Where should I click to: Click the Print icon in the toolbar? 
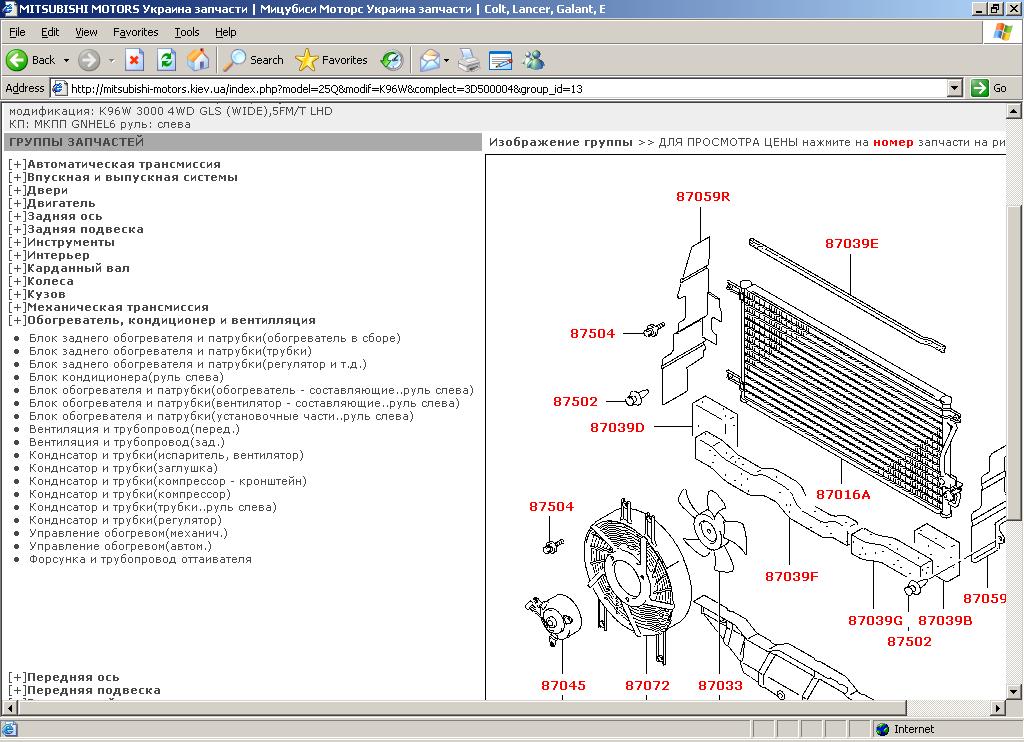469,60
